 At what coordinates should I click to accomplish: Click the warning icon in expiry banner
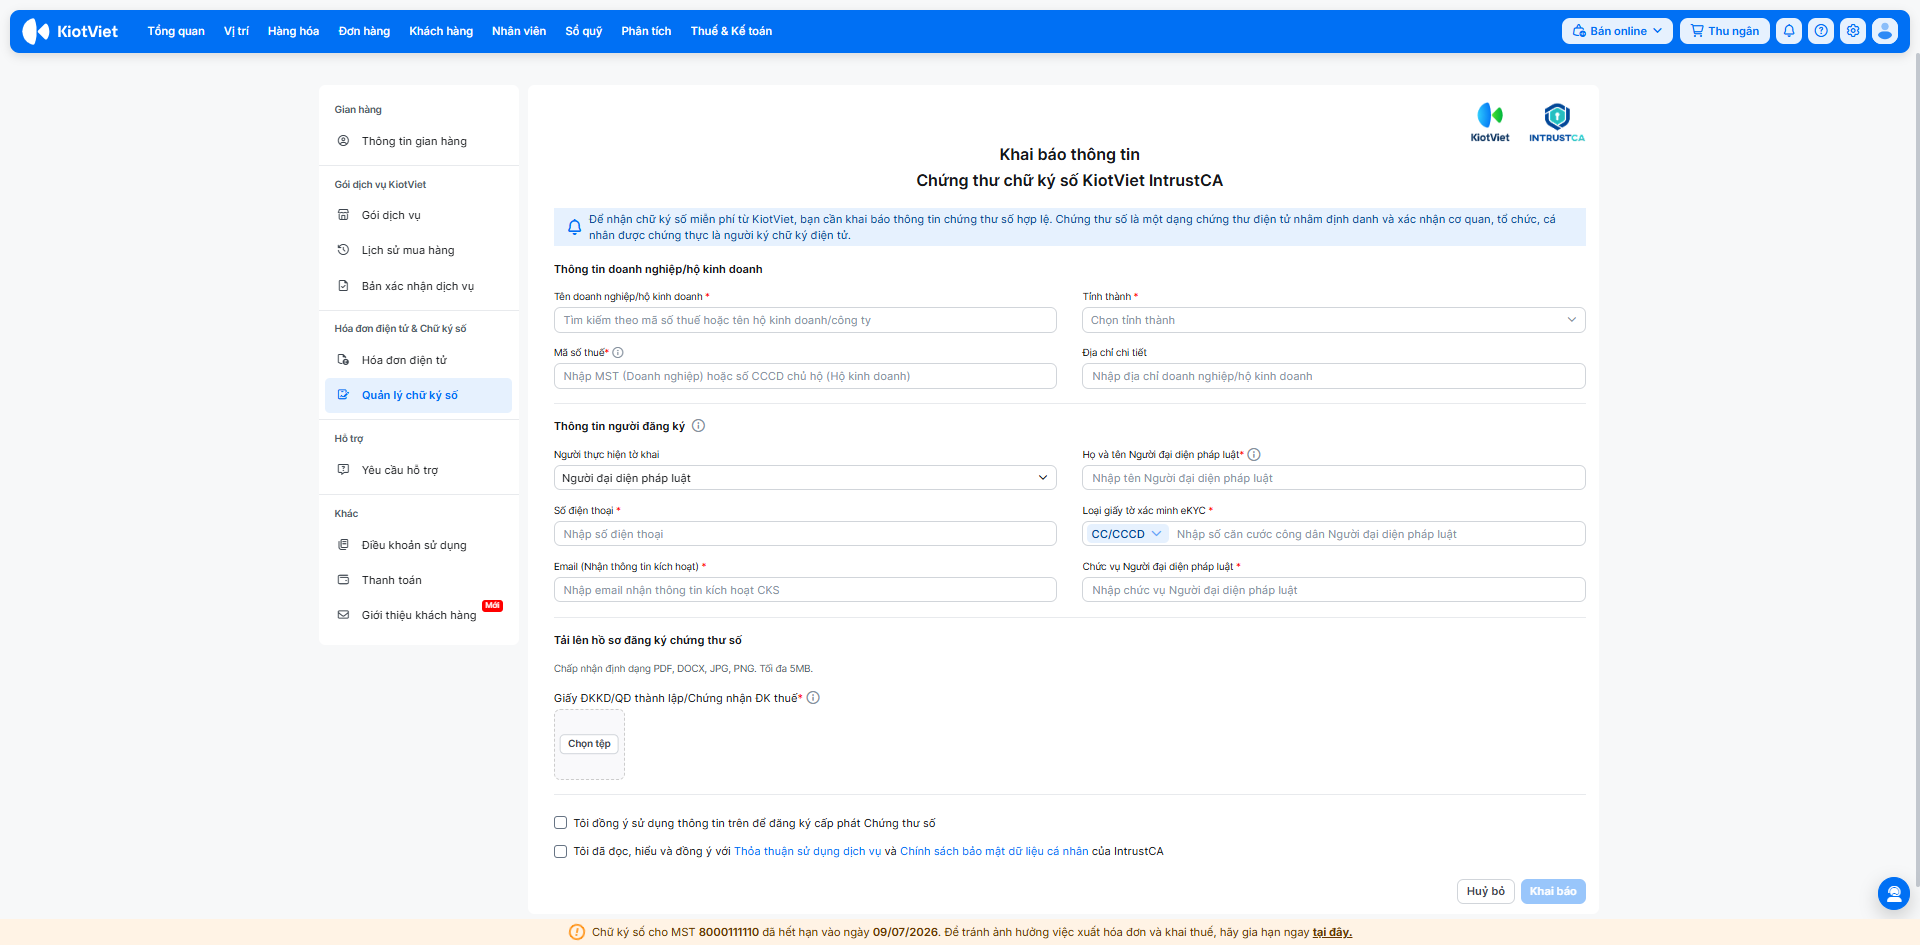[577, 932]
